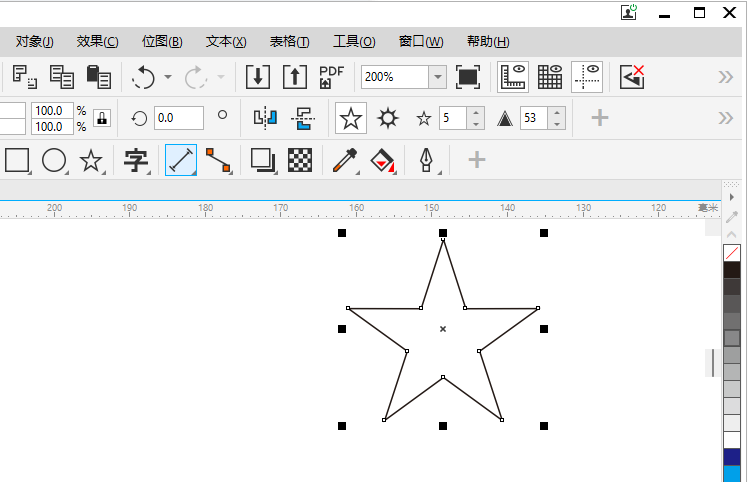Image resolution: width=748 pixels, height=482 pixels.
Task: Click the user account sign-in icon
Action: click(x=629, y=12)
